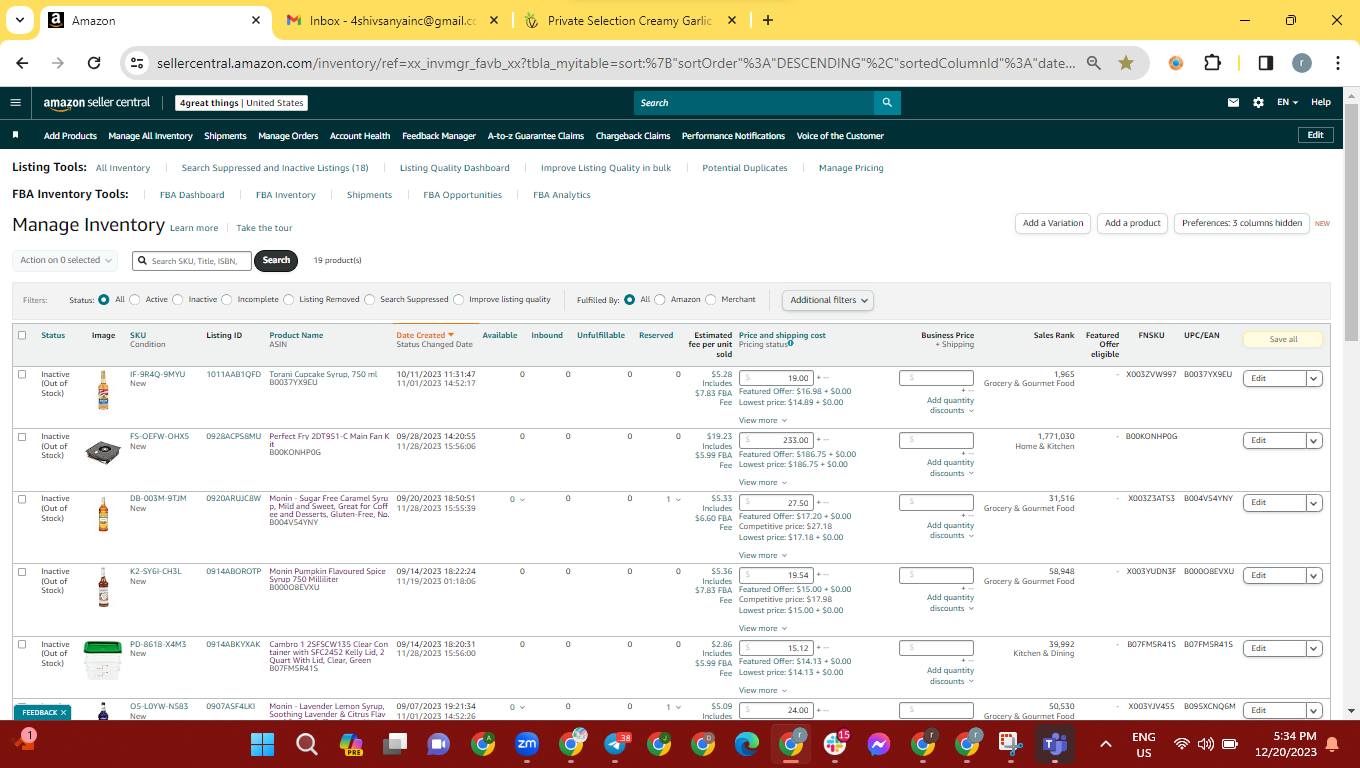The image size is (1360, 768).
Task: Open Messenger from the taskbar
Action: click(x=879, y=744)
